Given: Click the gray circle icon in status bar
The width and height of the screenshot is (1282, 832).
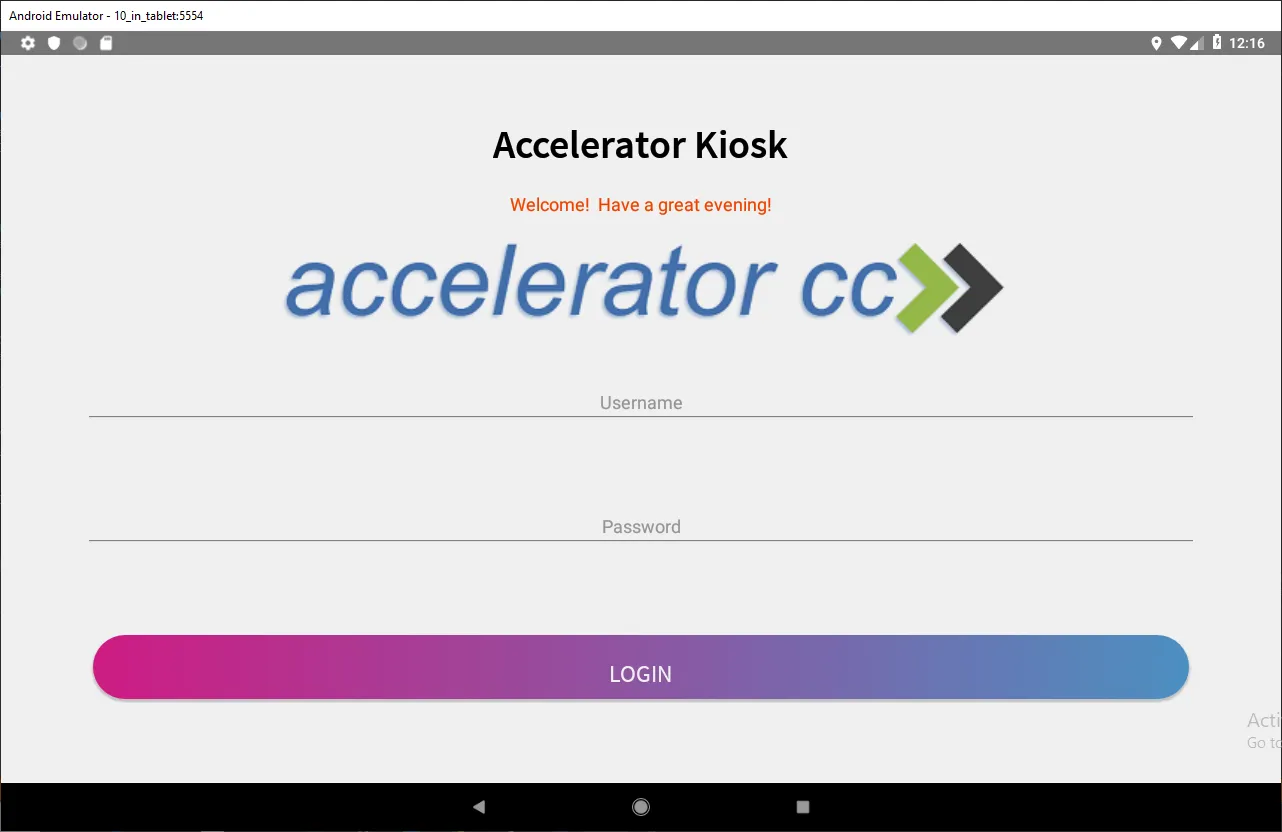Looking at the screenshot, I should [80, 43].
